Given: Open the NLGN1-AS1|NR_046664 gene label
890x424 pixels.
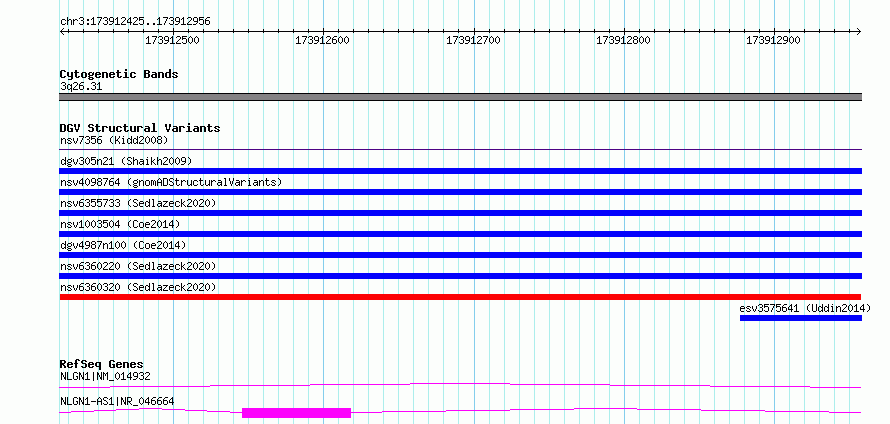Looking at the screenshot, I should [x=117, y=402].
